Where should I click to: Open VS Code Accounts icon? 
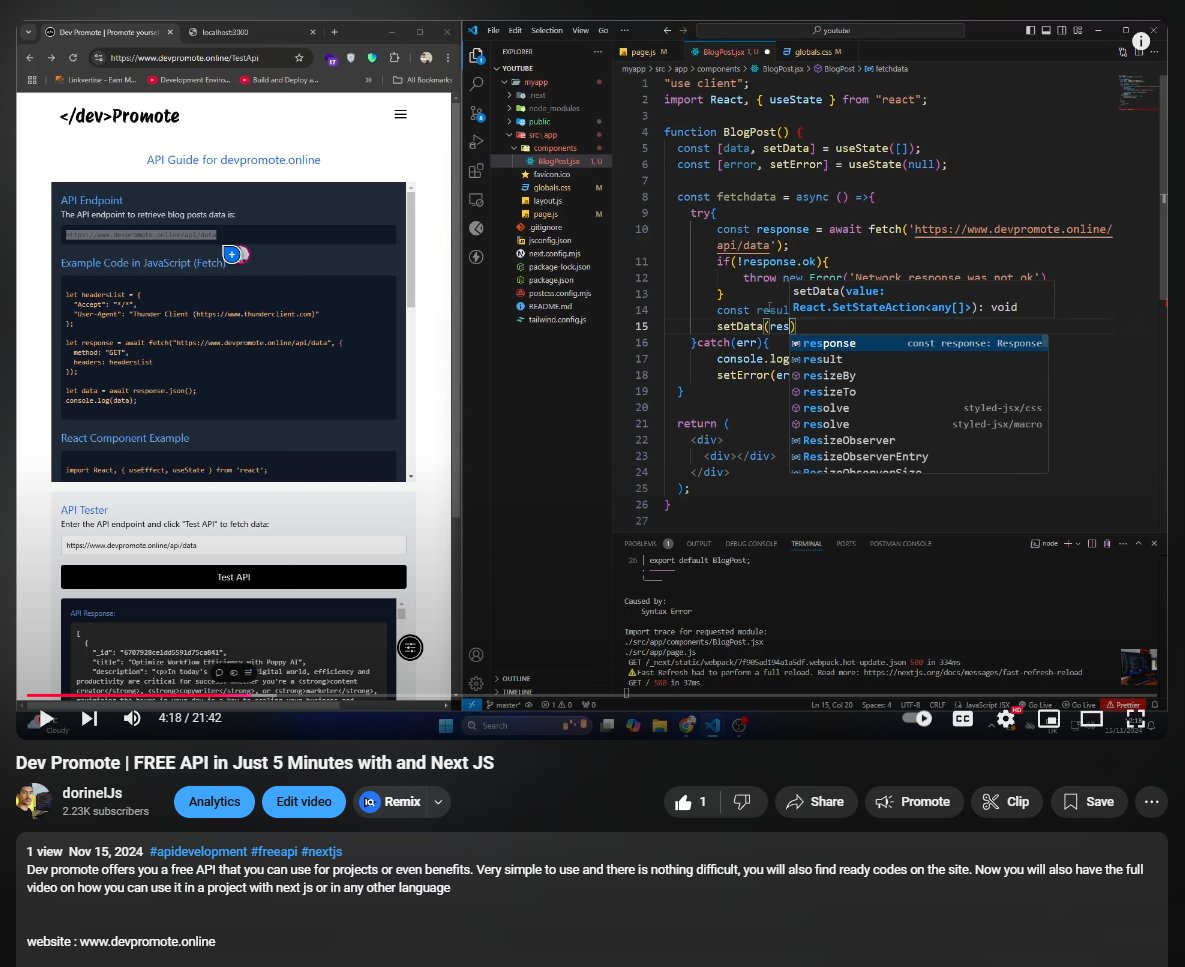476,655
